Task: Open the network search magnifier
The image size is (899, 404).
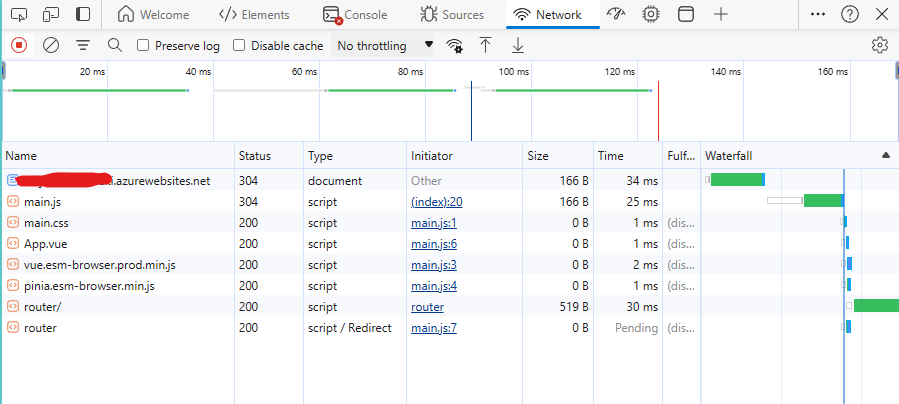Action: point(114,45)
